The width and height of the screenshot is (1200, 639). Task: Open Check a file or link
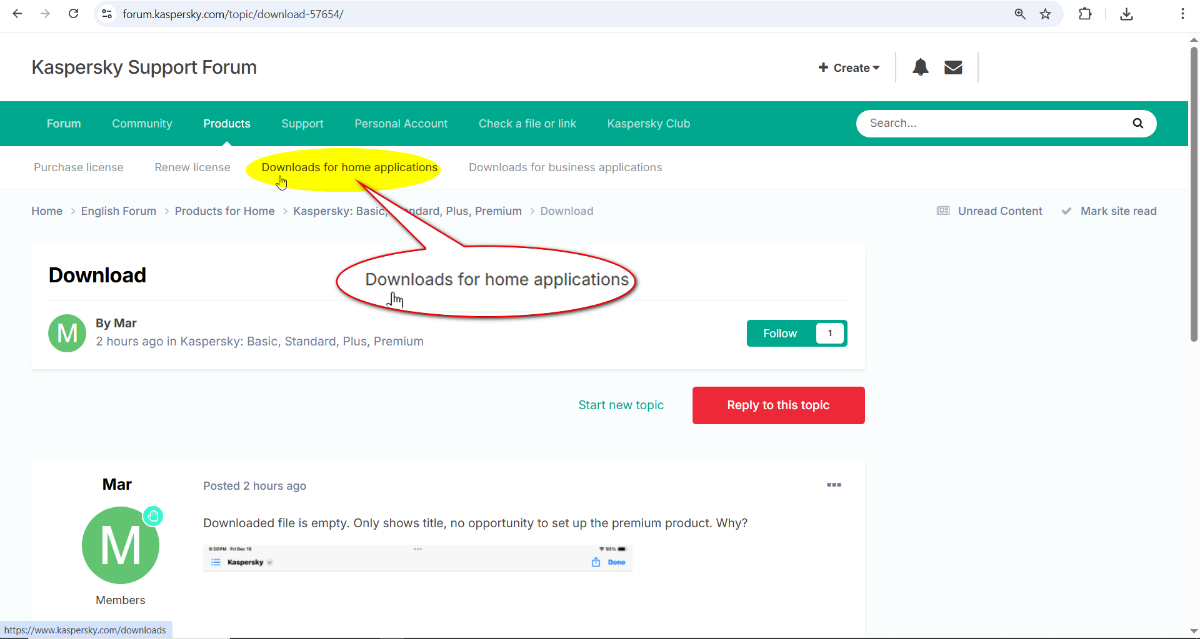click(x=527, y=123)
